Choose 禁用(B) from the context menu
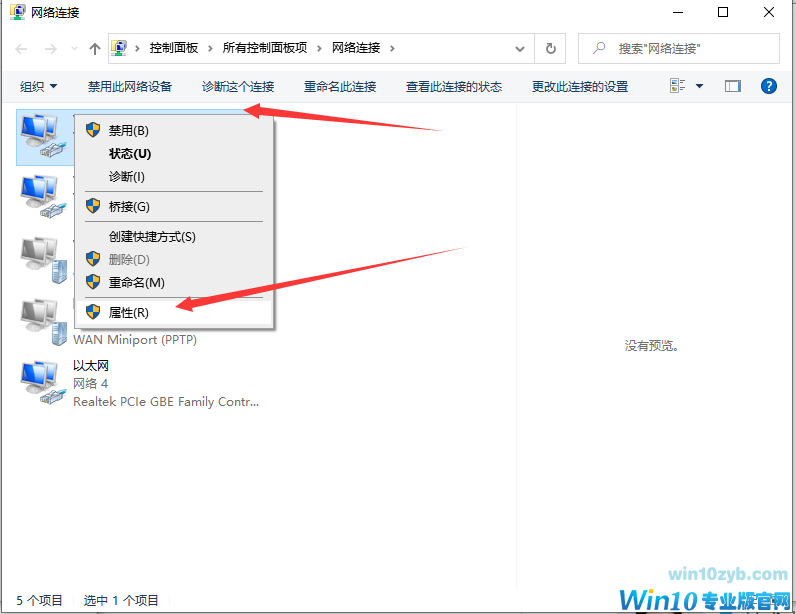The width and height of the screenshot is (796, 614). click(174, 131)
